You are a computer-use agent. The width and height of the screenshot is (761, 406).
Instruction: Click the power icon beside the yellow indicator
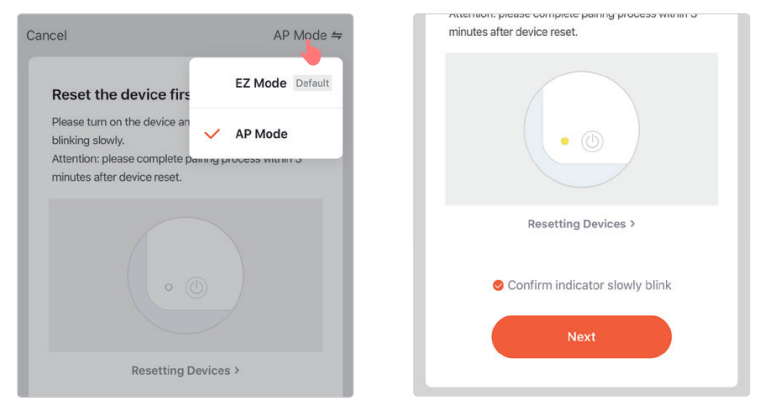tap(593, 141)
